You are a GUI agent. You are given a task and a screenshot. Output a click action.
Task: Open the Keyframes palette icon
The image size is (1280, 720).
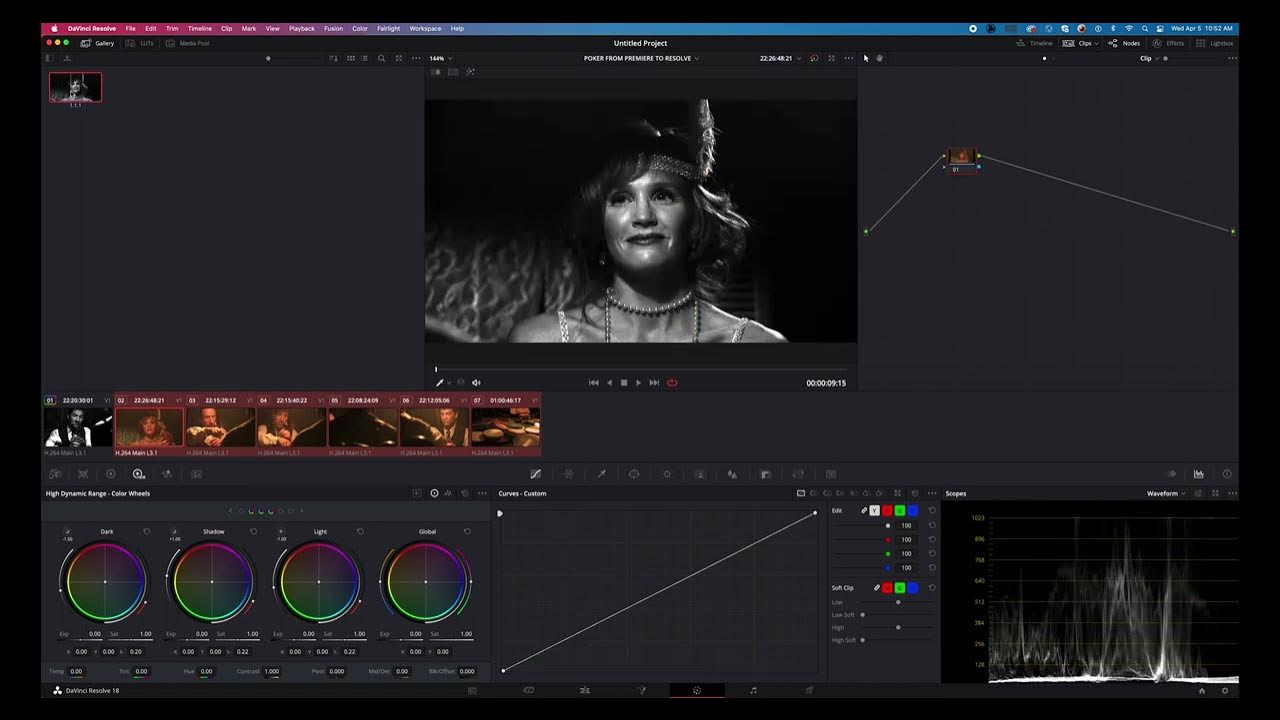click(1171, 474)
